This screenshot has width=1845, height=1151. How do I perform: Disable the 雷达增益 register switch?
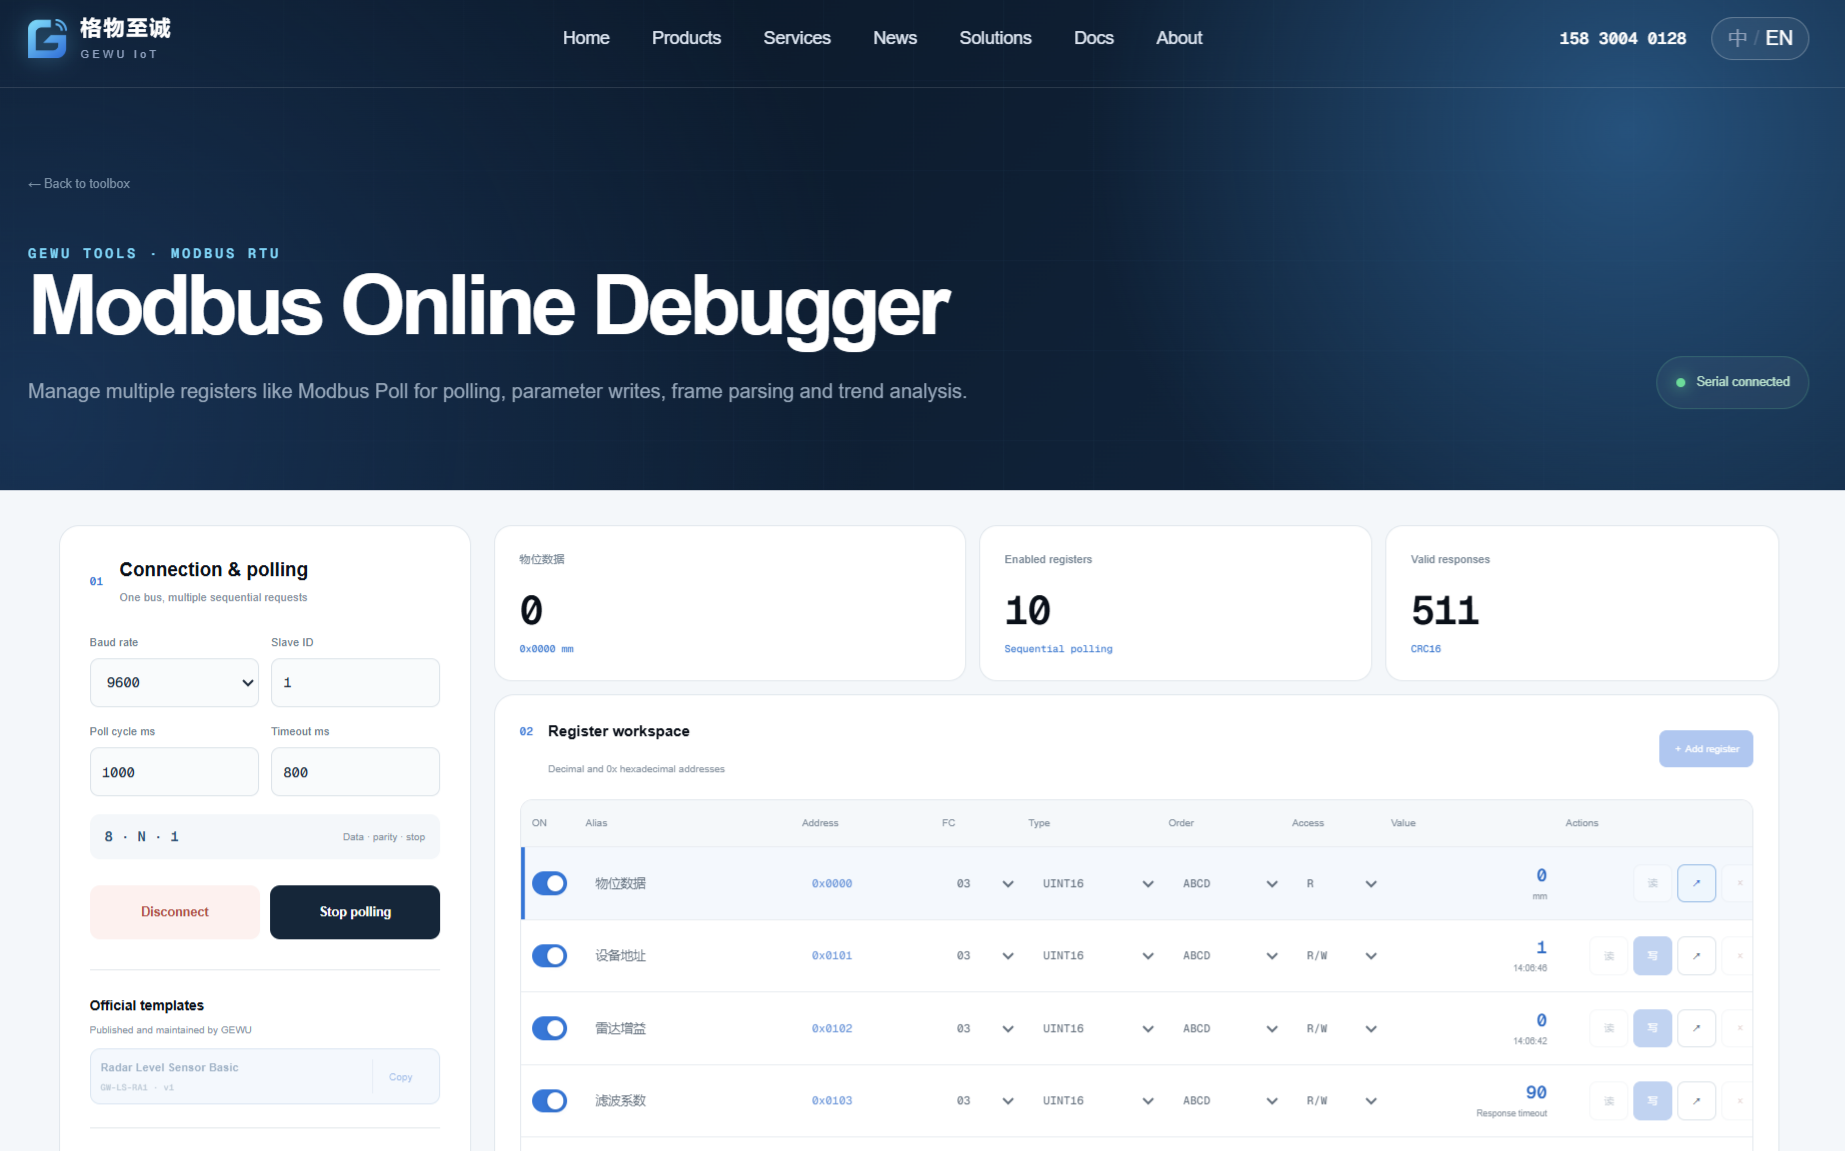pos(549,1028)
